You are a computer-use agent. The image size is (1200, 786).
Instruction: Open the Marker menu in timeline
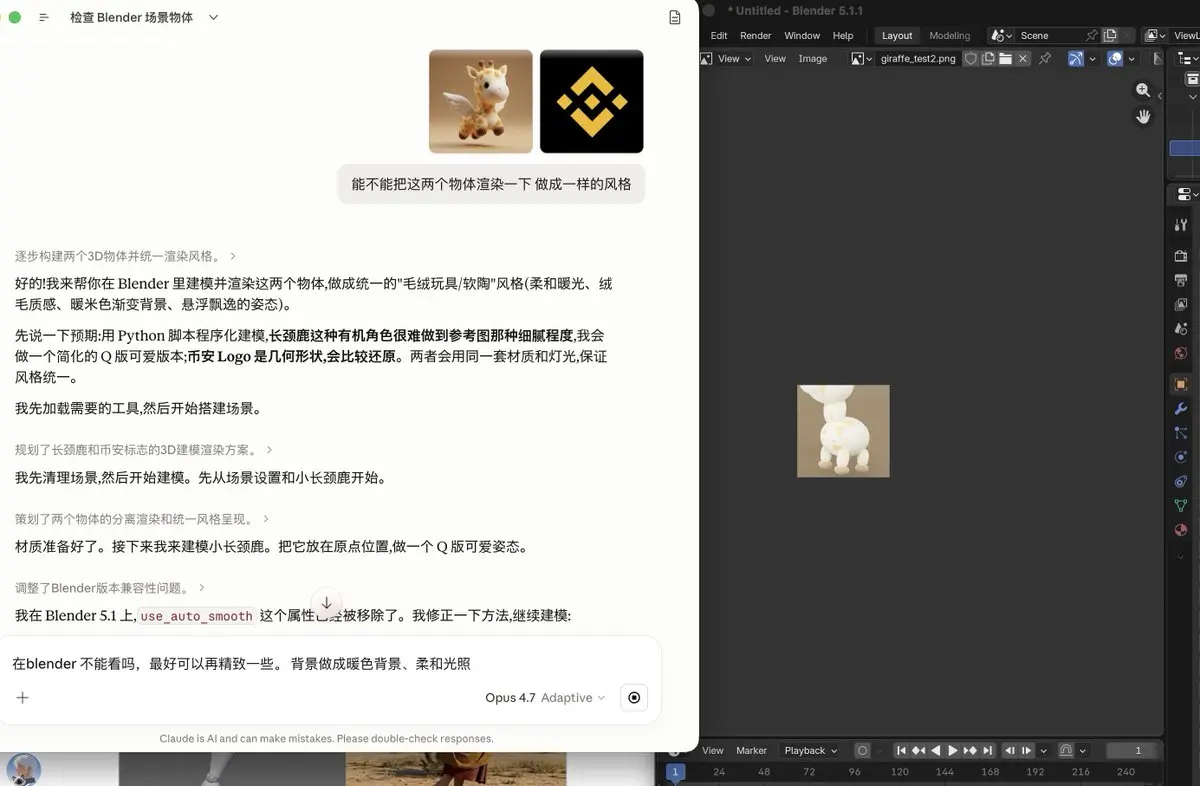(x=751, y=751)
